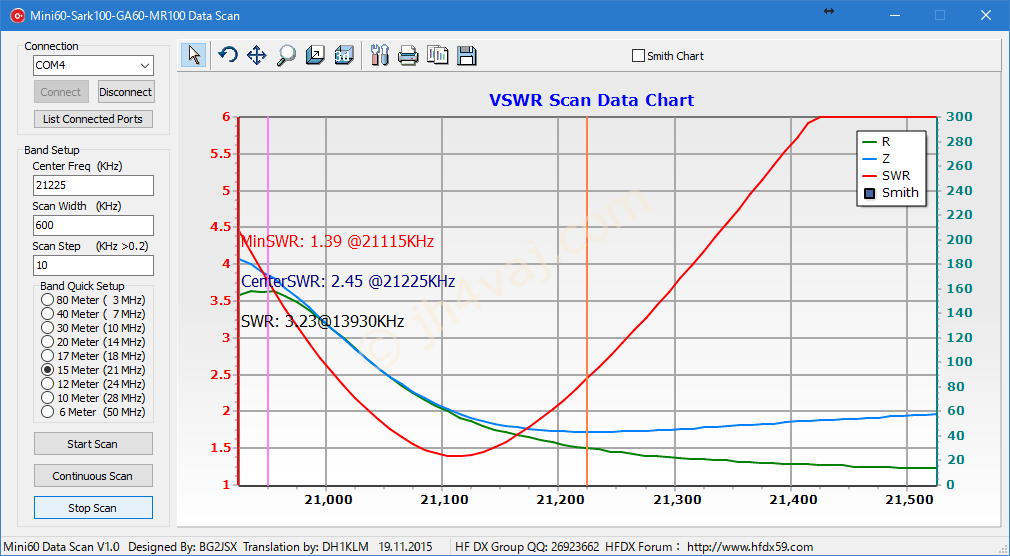This screenshot has width=1010, height=556.
Task: Close the Data Scan window
Action: click(x=986, y=15)
